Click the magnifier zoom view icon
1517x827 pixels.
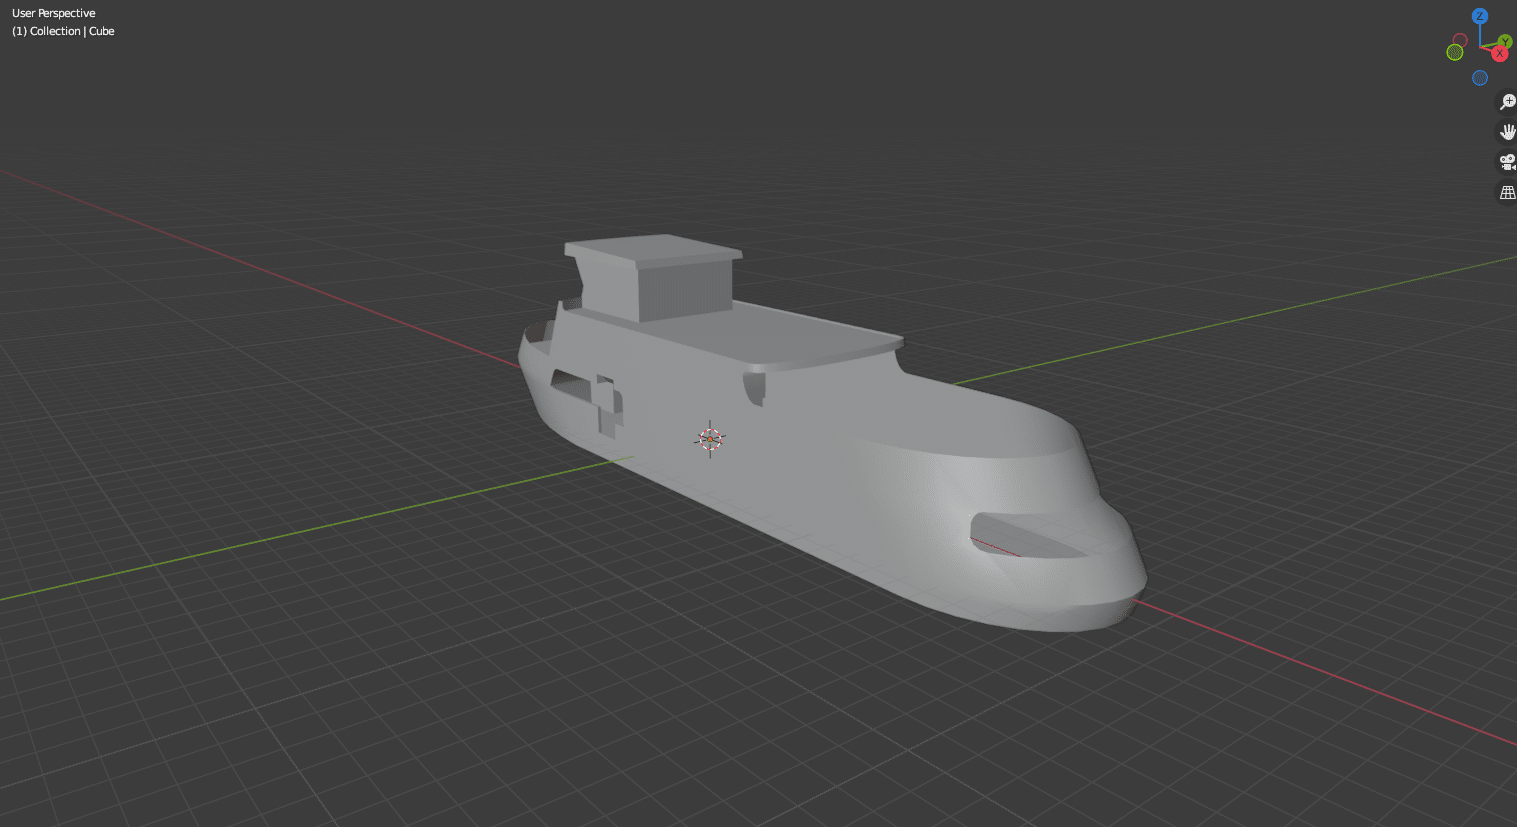click(1507, 102)
